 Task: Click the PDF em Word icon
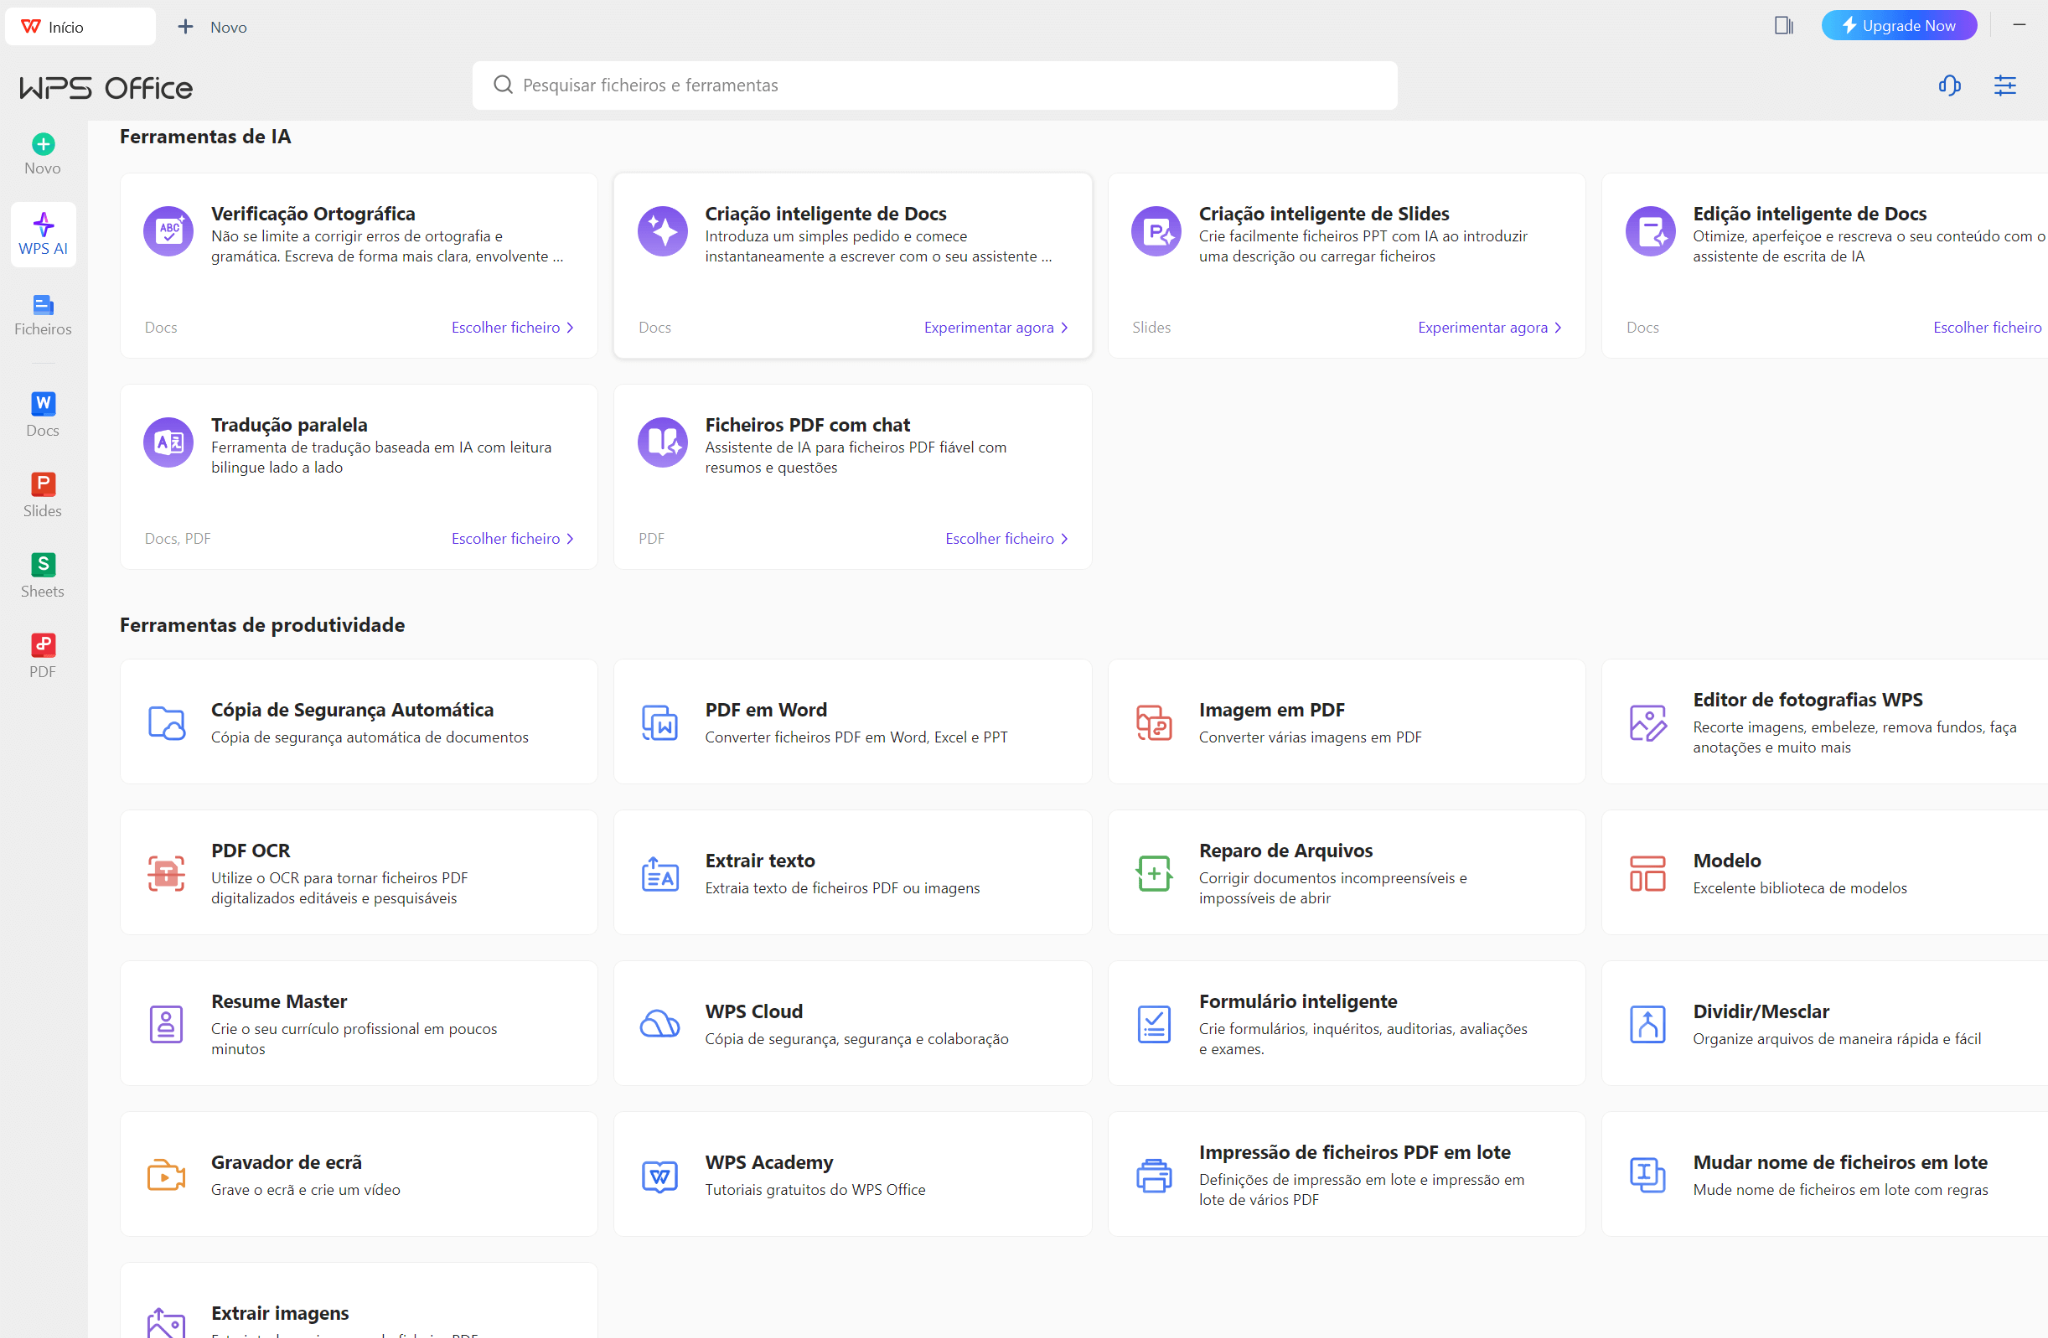tap(660, 722)
